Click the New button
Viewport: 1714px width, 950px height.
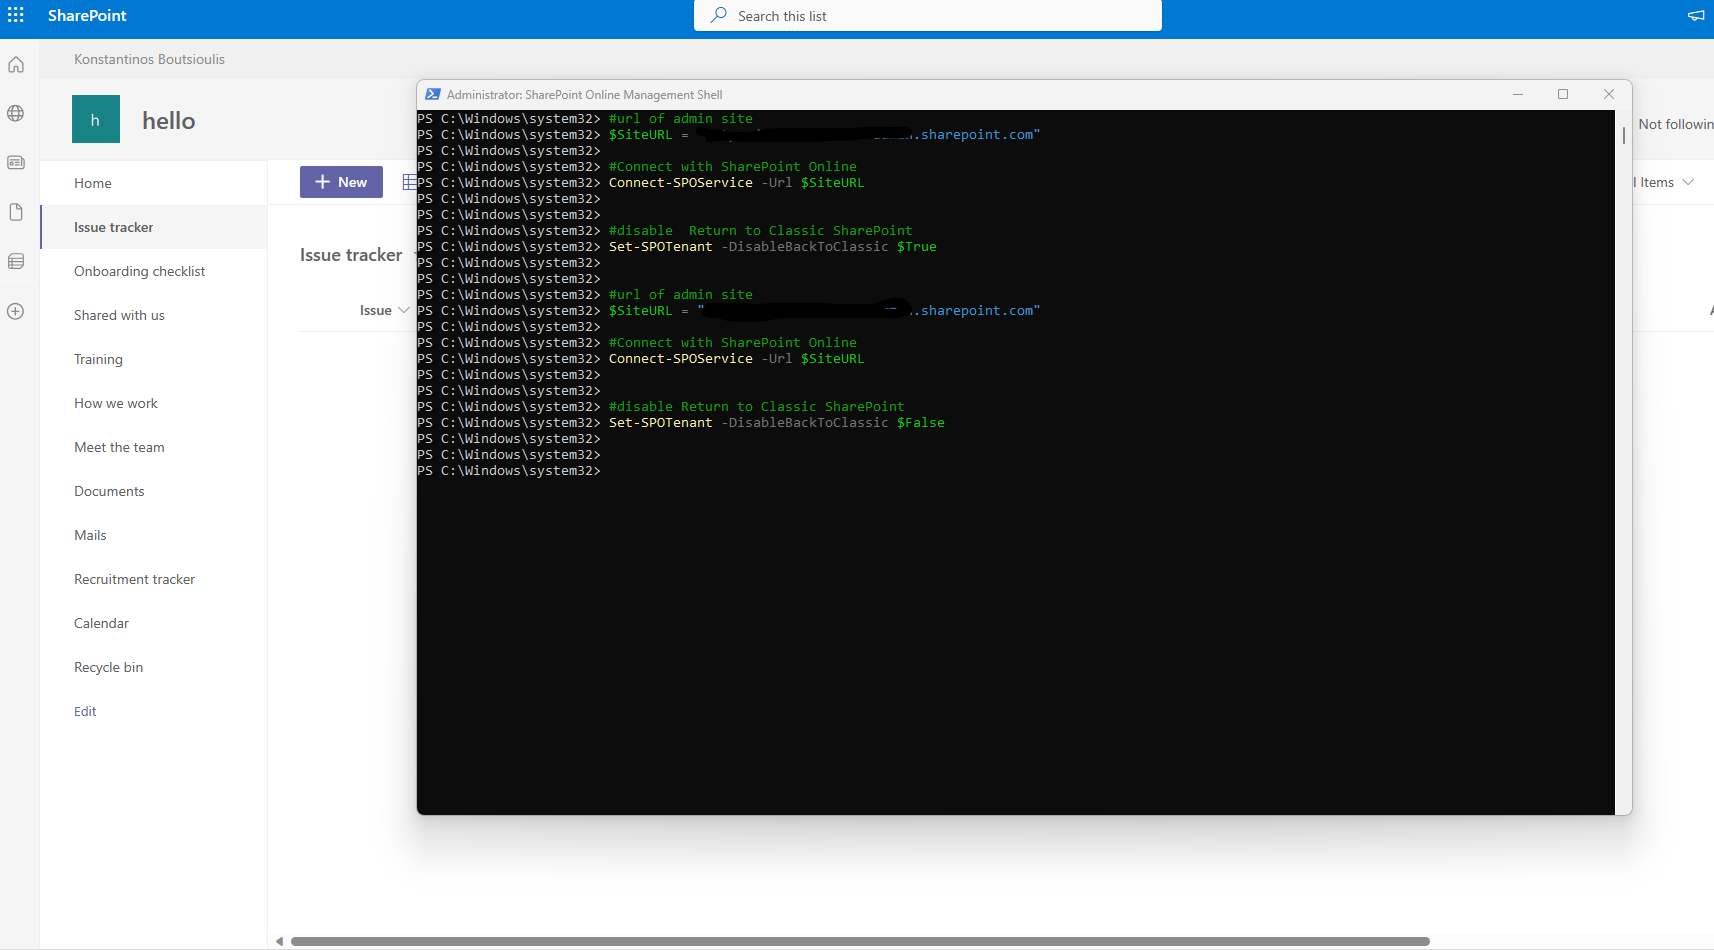click(x=341, y=182)
